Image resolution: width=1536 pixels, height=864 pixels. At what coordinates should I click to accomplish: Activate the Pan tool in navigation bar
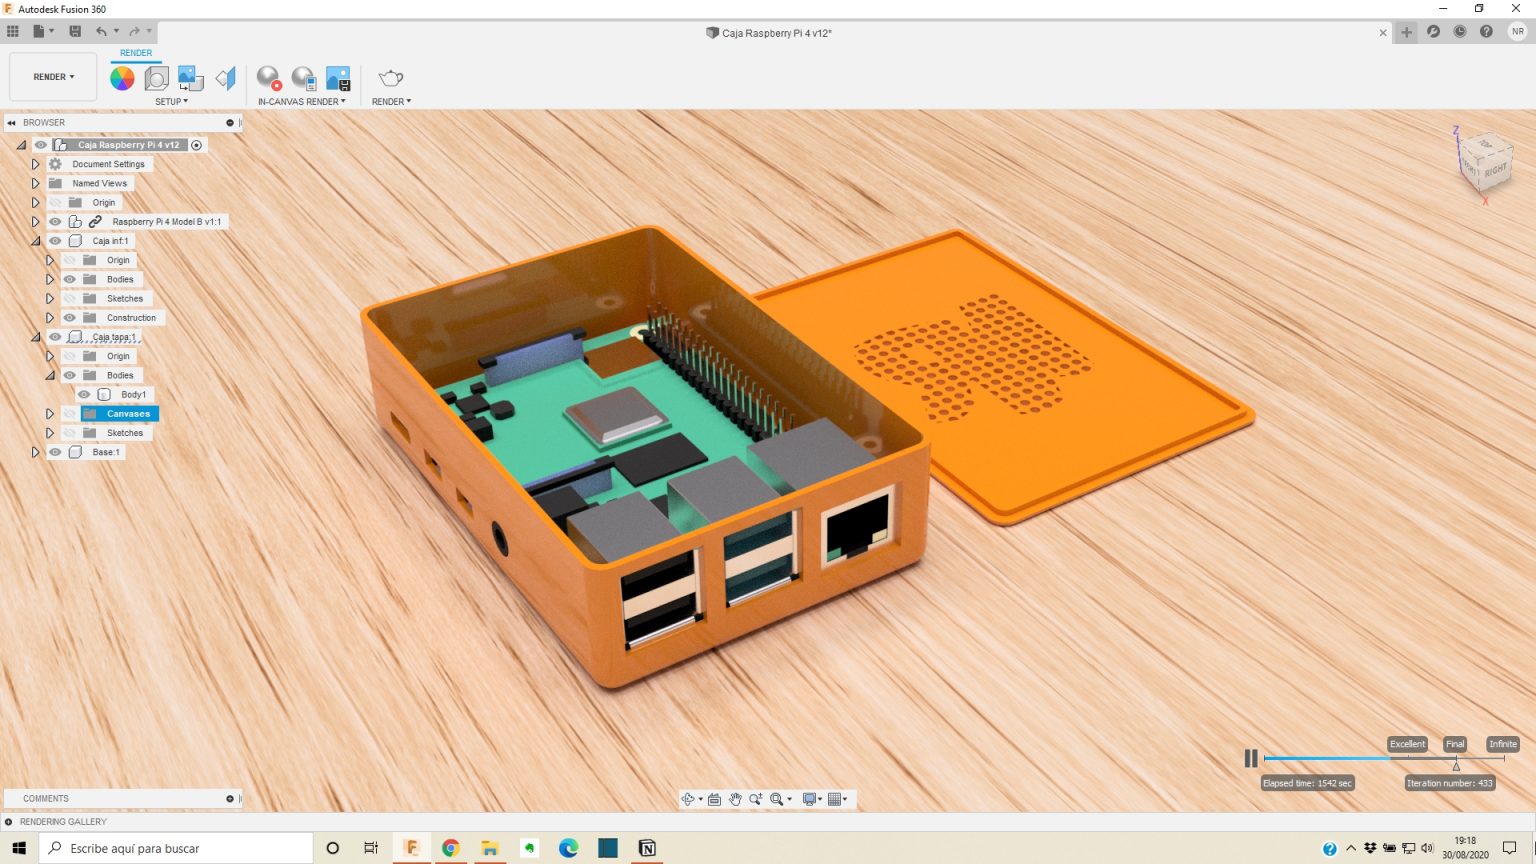pyautogui.click(x=735, y=799)
